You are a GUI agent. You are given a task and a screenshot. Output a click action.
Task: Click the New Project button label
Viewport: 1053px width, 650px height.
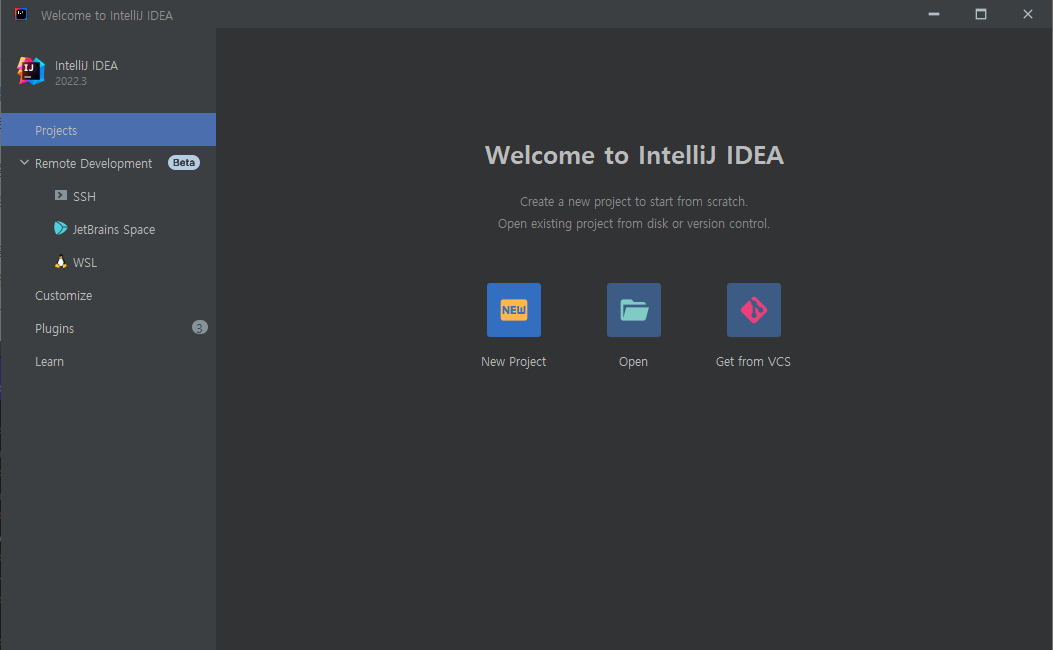(513, 361)
